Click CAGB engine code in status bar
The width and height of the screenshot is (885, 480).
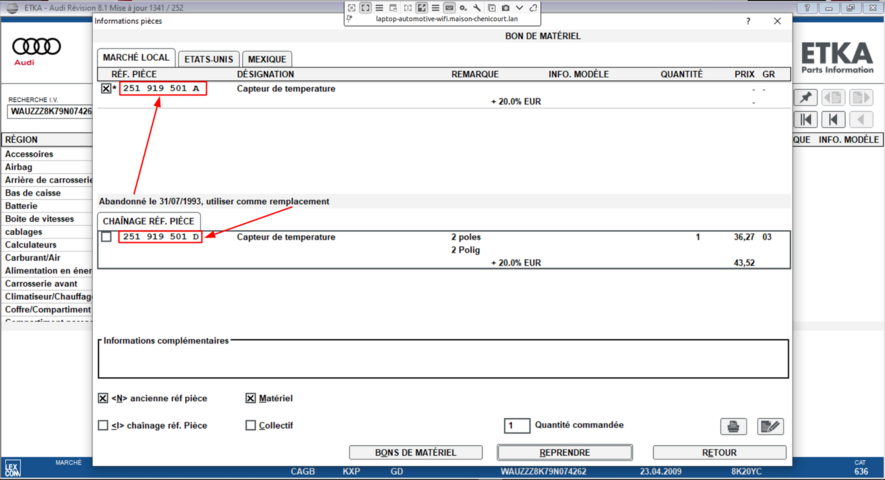303,471
